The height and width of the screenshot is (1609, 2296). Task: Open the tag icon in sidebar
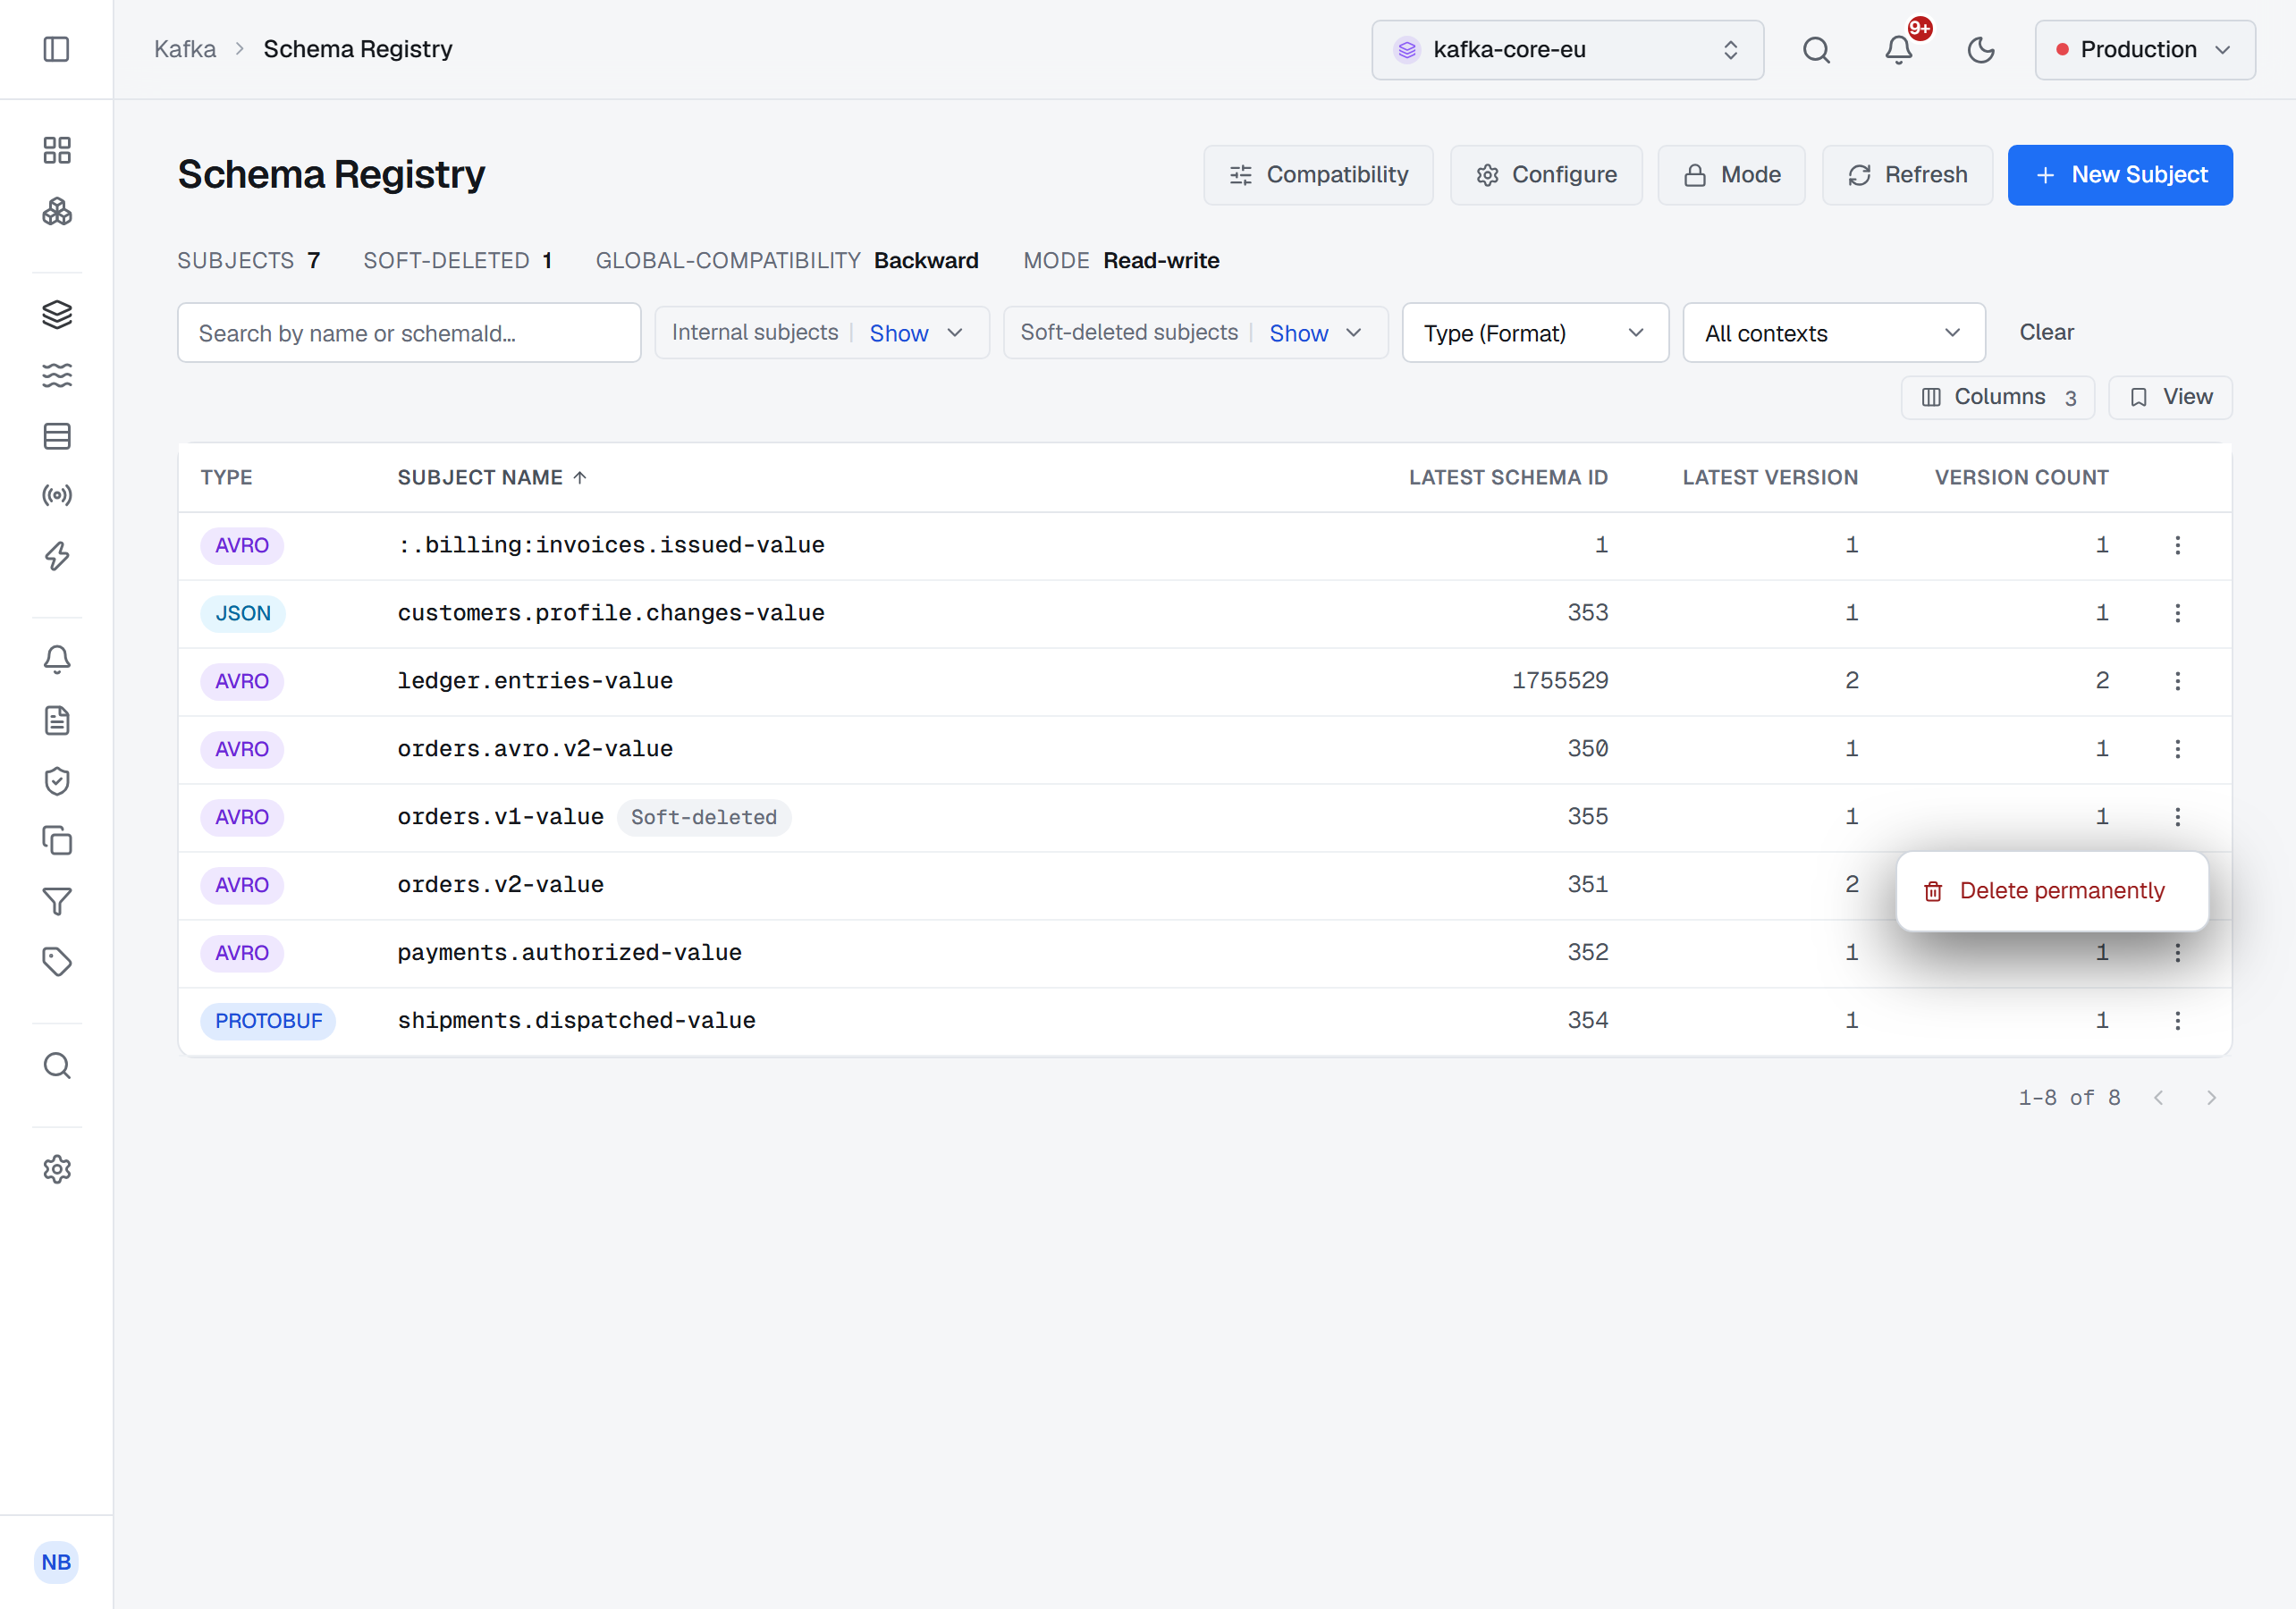pos(57,962)
